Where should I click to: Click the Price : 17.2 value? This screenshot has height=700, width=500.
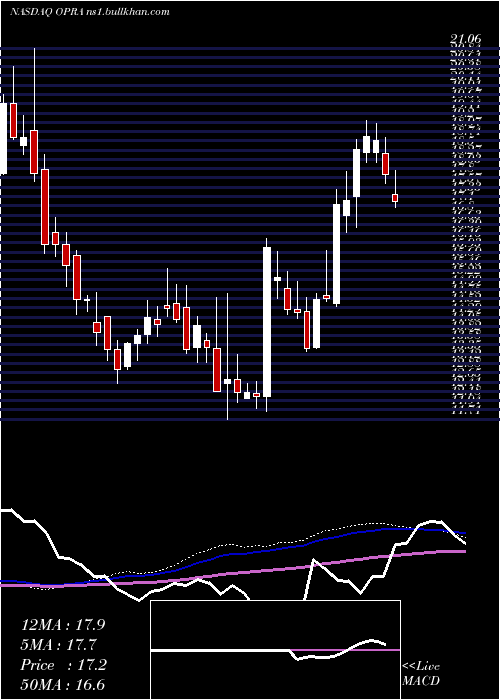[x=63, y=665]
